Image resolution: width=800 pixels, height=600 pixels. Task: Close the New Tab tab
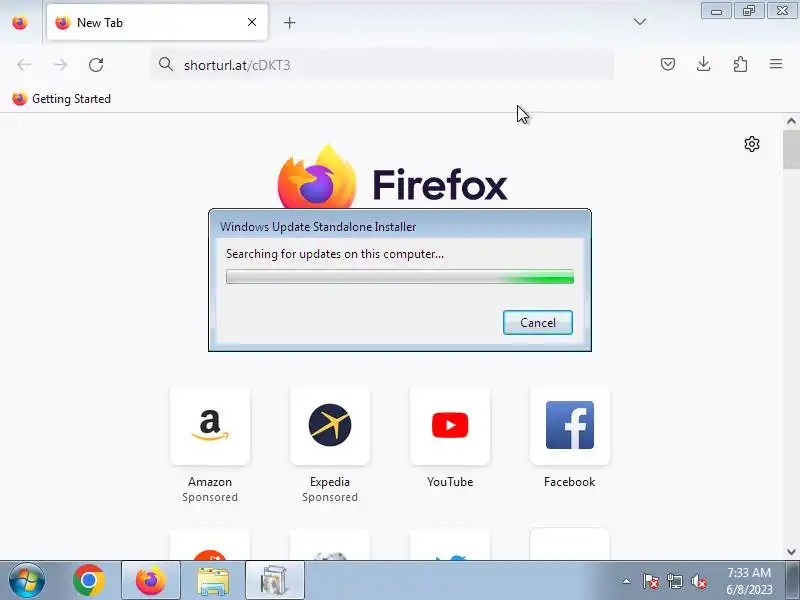[252, 22]
